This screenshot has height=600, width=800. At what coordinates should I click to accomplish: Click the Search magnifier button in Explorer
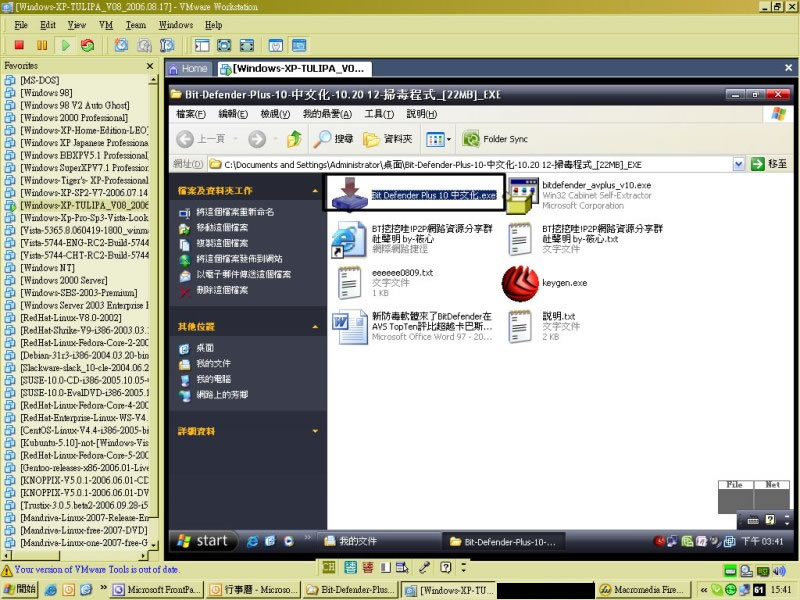[333, 139]
